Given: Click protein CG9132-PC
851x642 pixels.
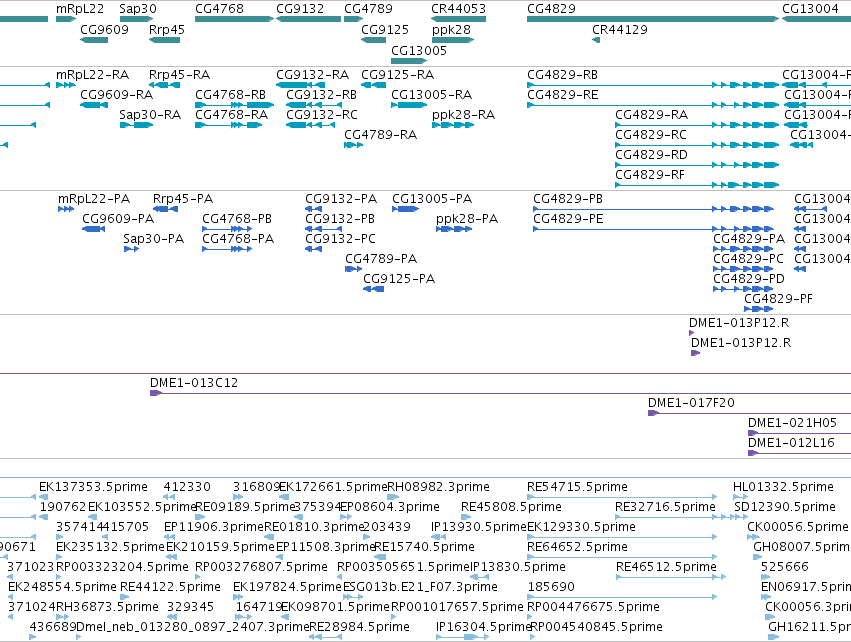Looking at the screenshot, I should pos(314,249).
